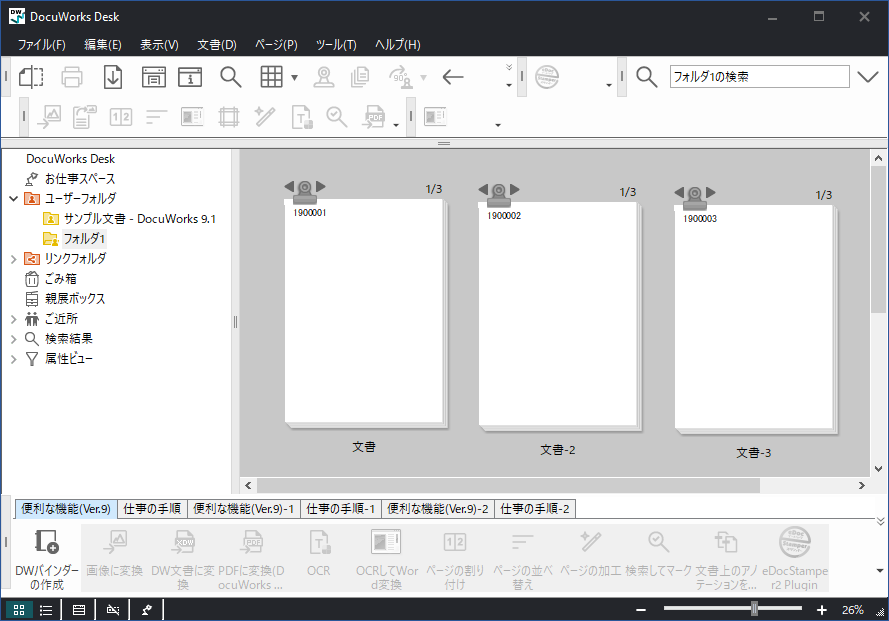889x621 pixels.
Task: Open search options chevron dropdown
Action: pos(867,77)
